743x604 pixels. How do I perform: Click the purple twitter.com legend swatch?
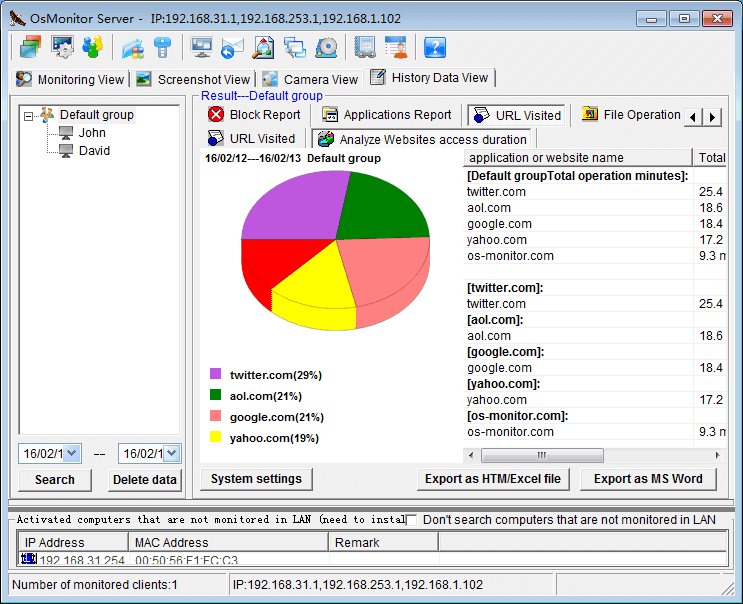(215, 374)
